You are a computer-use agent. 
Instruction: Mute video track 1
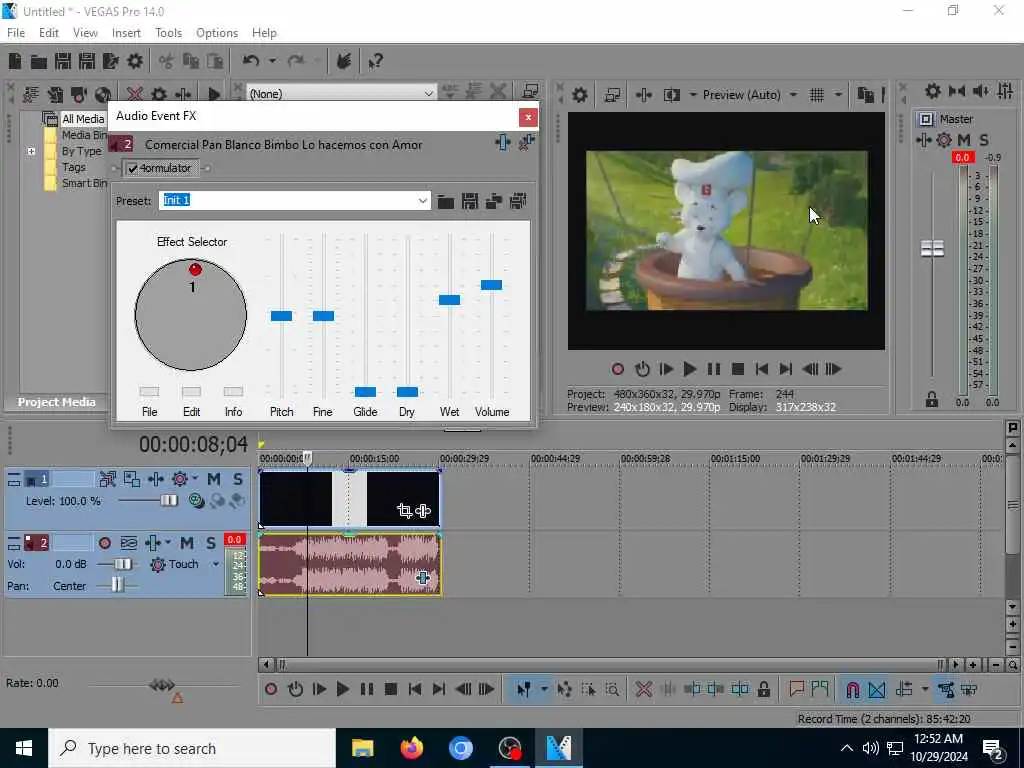point(214,479)
